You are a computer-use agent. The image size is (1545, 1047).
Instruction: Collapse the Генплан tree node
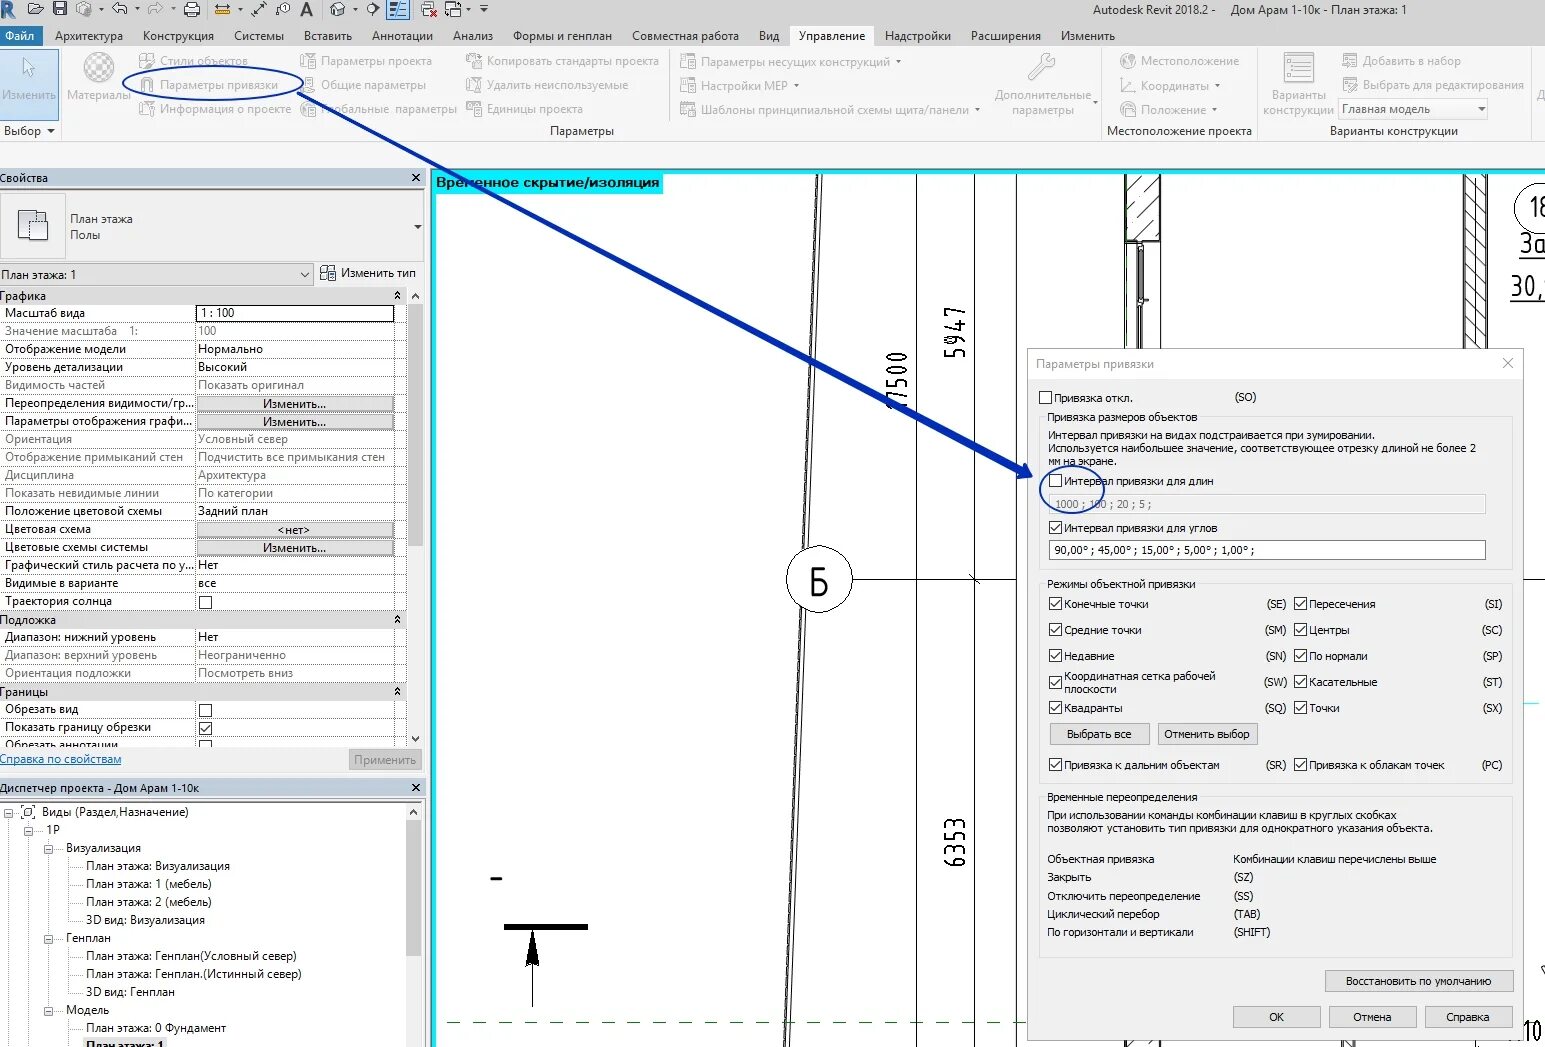48,938
